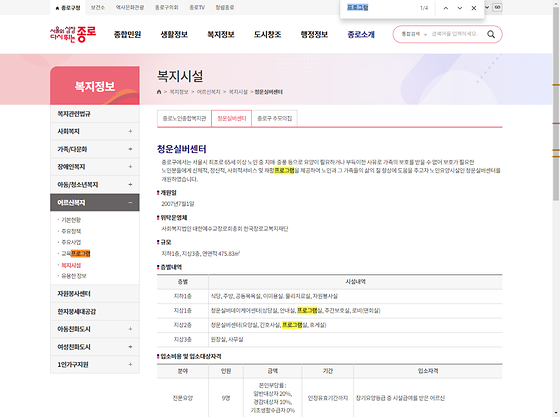Expand the 아동친화도시 sidebar section plus

[130, 329]
